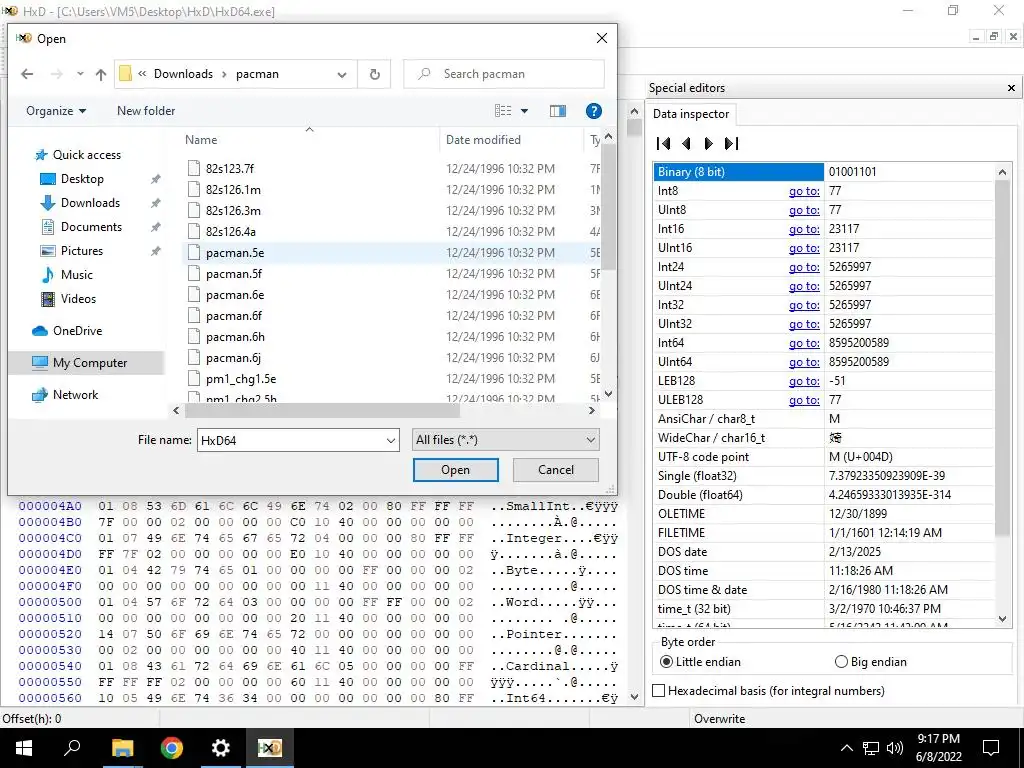
Task: Expand the address bar history dropdown
Action: click(342, 74)
